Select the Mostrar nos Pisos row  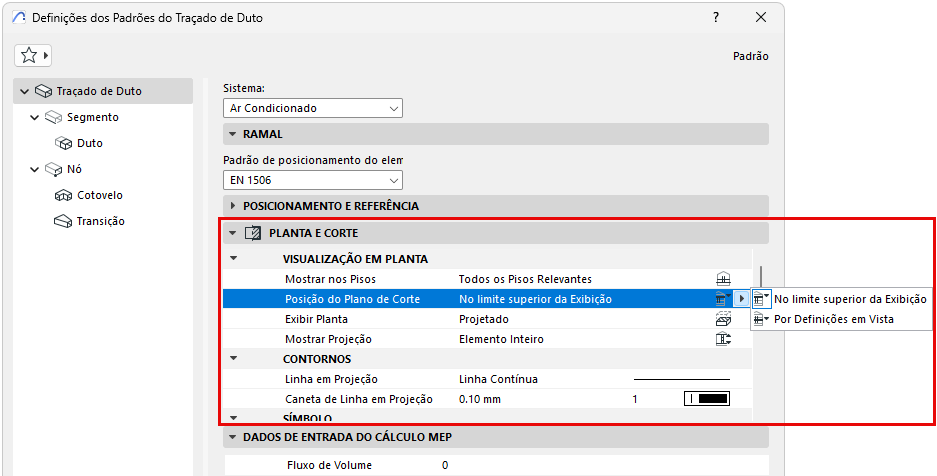point(487,279)
